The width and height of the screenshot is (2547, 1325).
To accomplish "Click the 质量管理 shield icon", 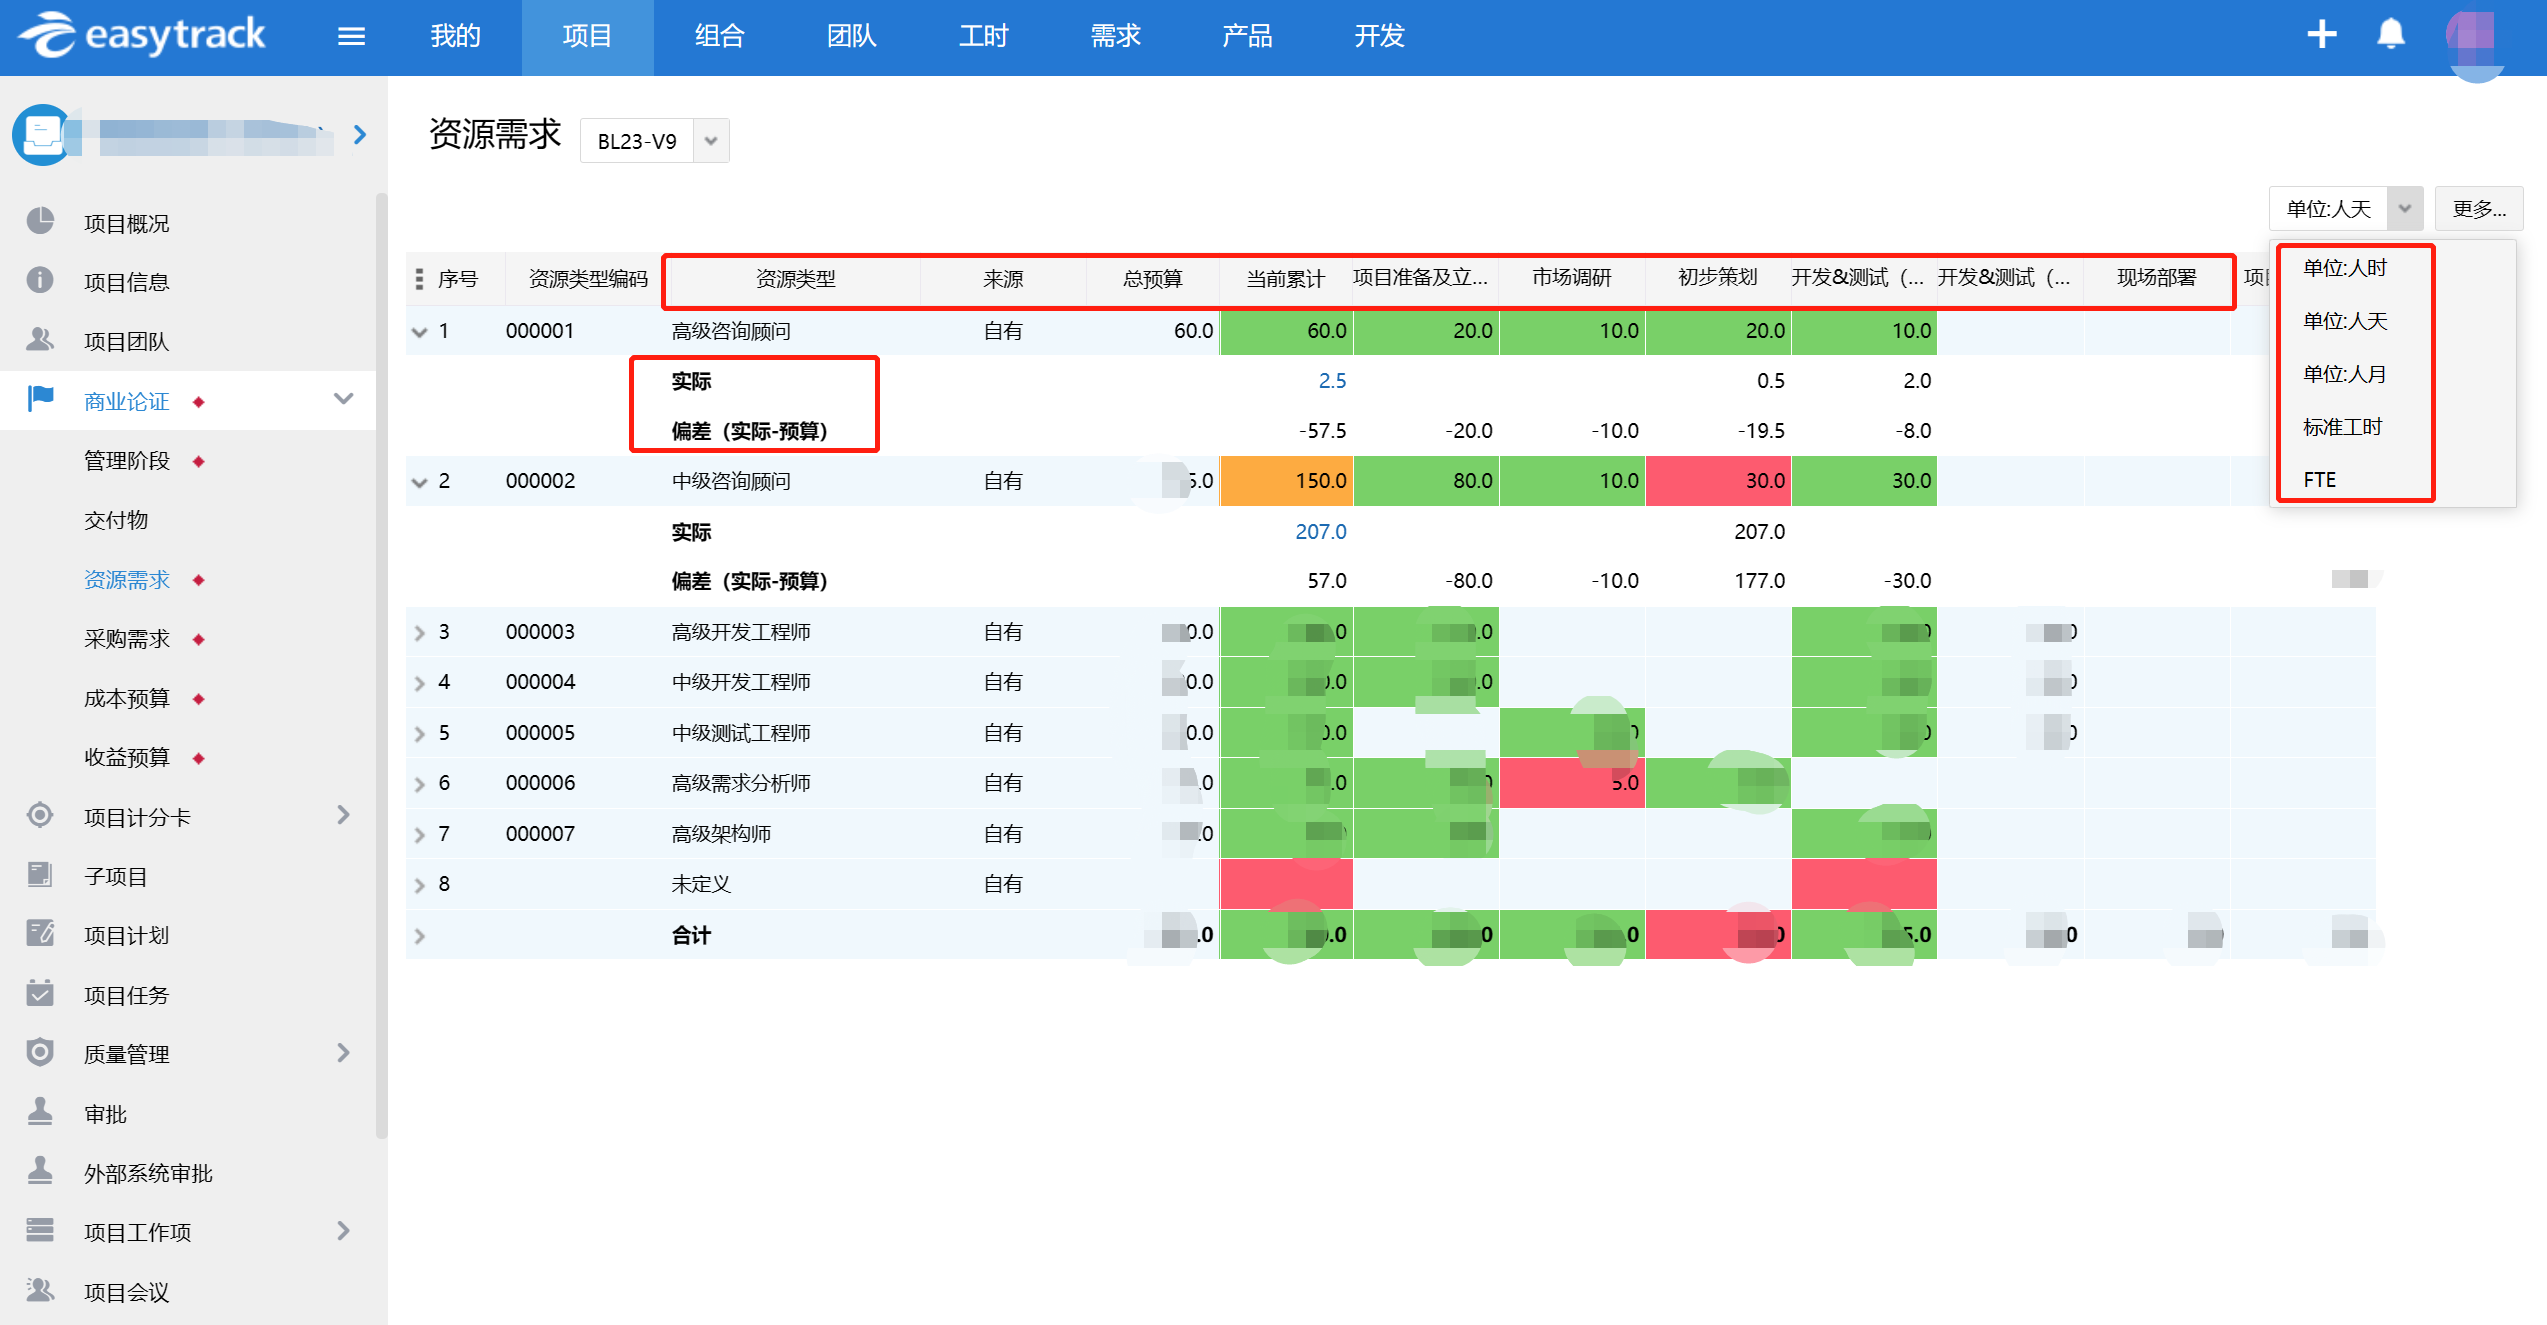I will [40, 1053].
